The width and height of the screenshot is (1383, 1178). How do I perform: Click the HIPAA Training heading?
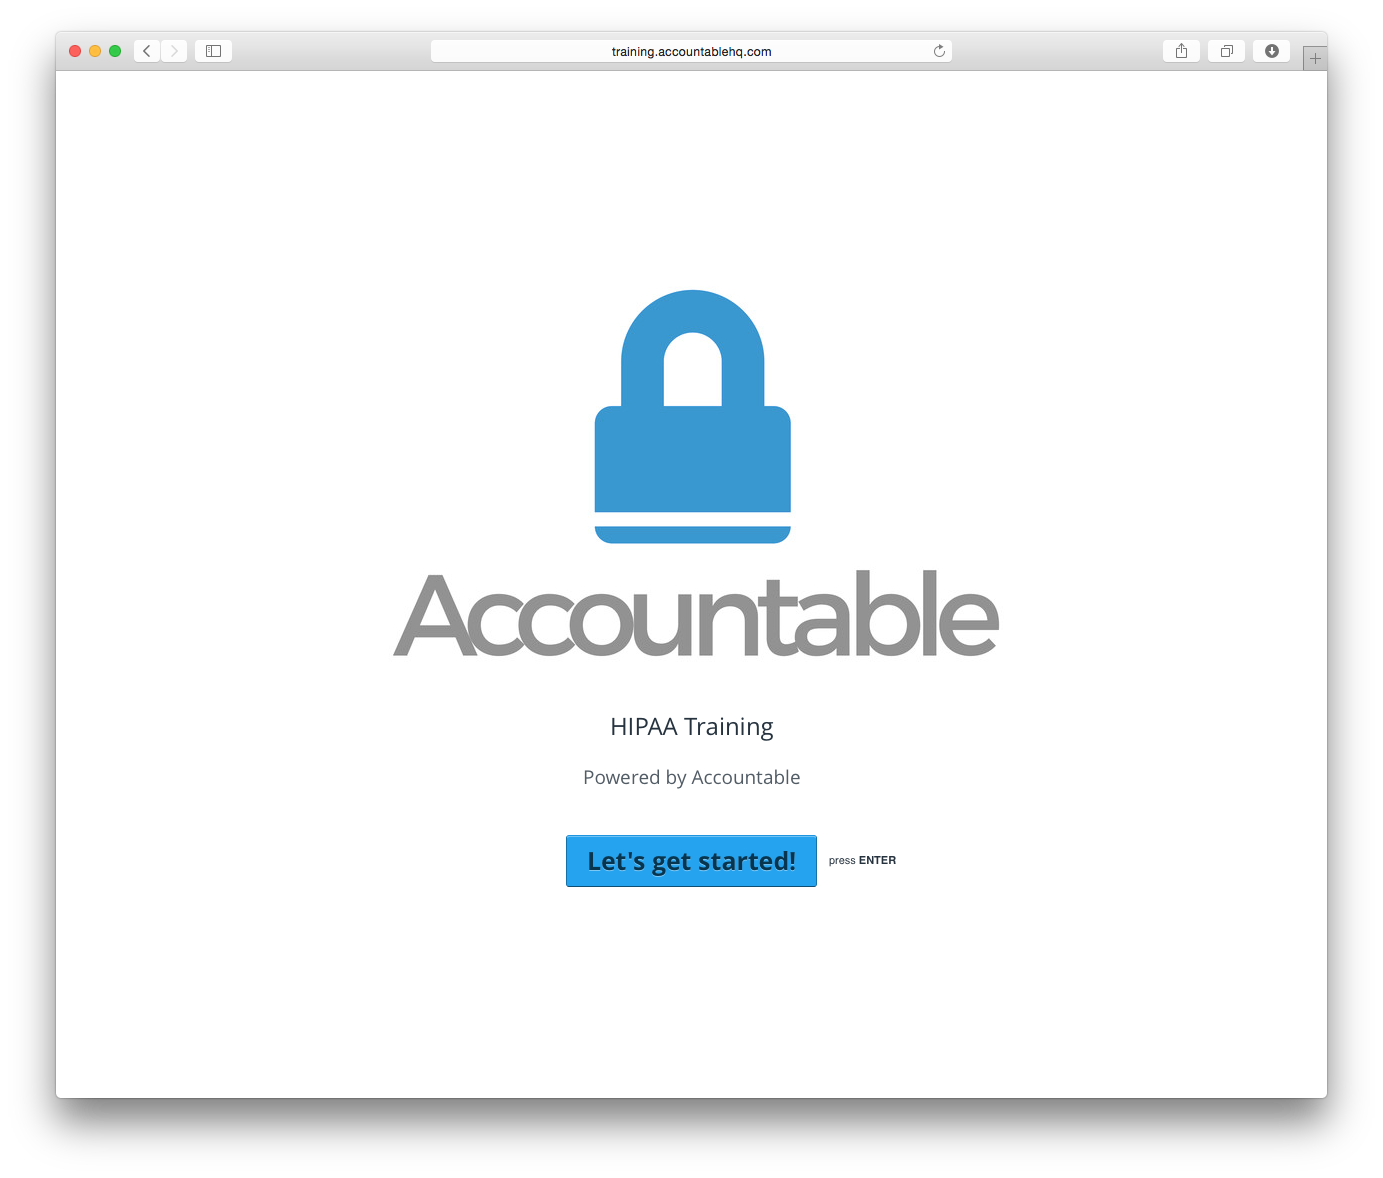[691, 727]
